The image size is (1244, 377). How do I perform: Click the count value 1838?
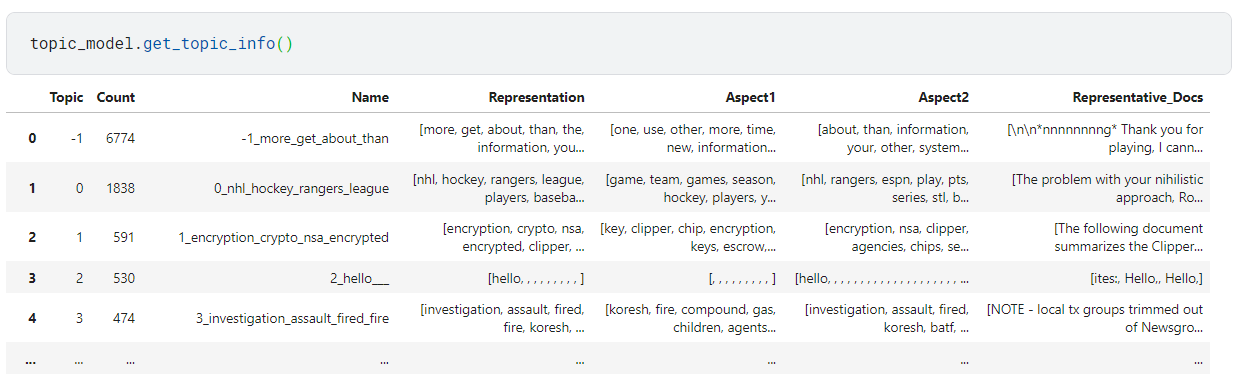pyautogui.click(x=120, y=188)
